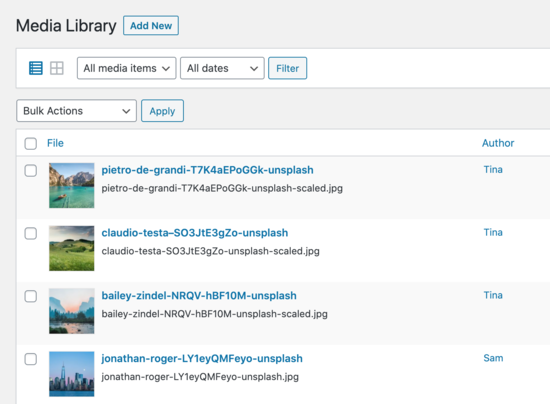The height and width of the screenshot is (404, 550).
Task: Check the jonathan-roger row checkbox
Action: click(31, 359)
